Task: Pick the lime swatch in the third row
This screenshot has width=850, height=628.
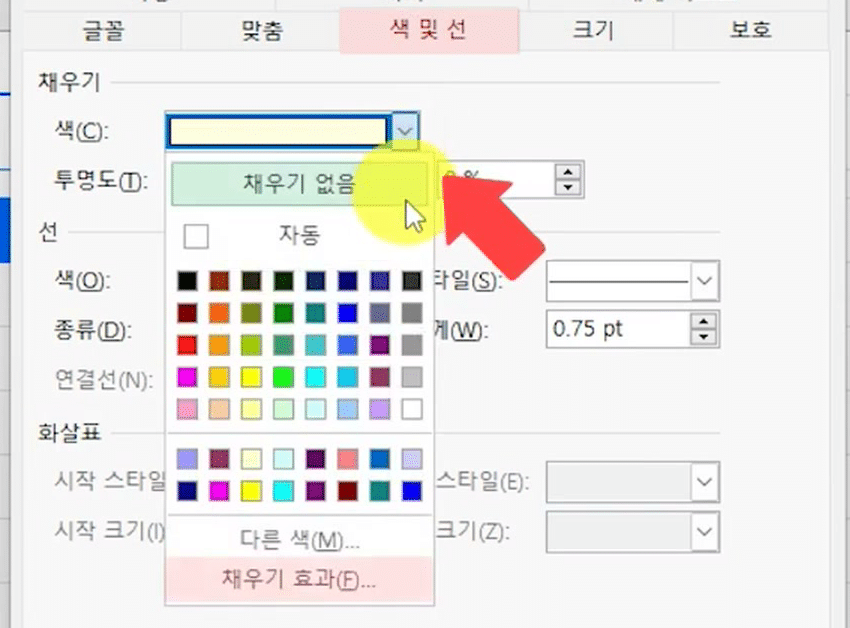Action: [x=251, y=345]
